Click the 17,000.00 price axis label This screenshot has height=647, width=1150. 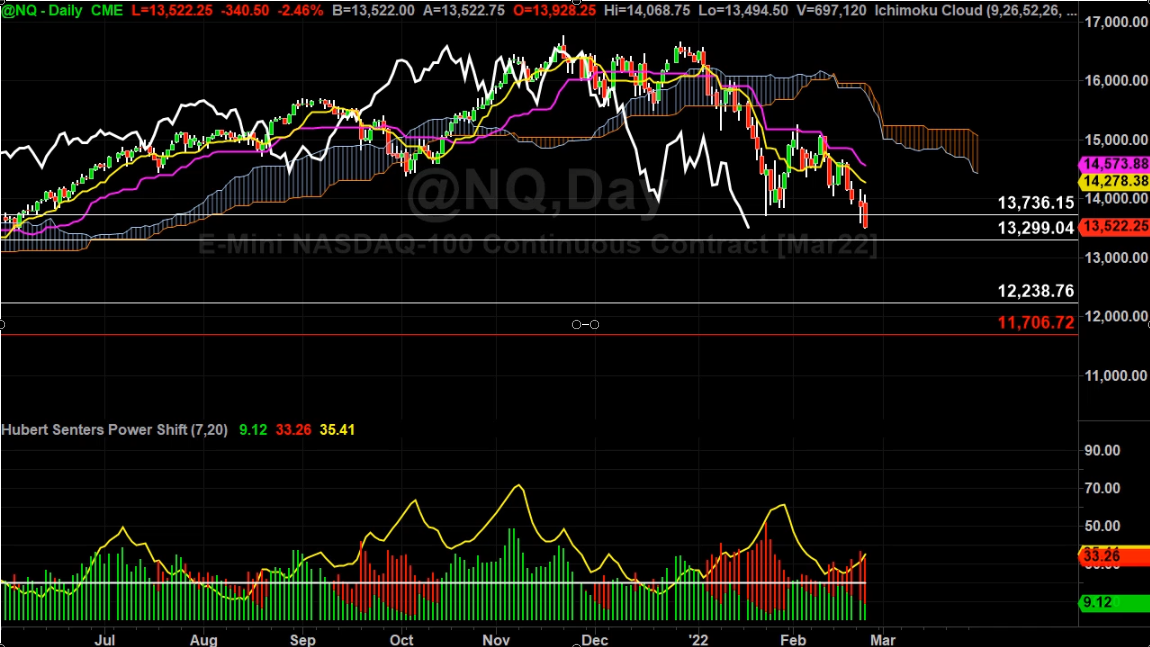coord(1116,22)
